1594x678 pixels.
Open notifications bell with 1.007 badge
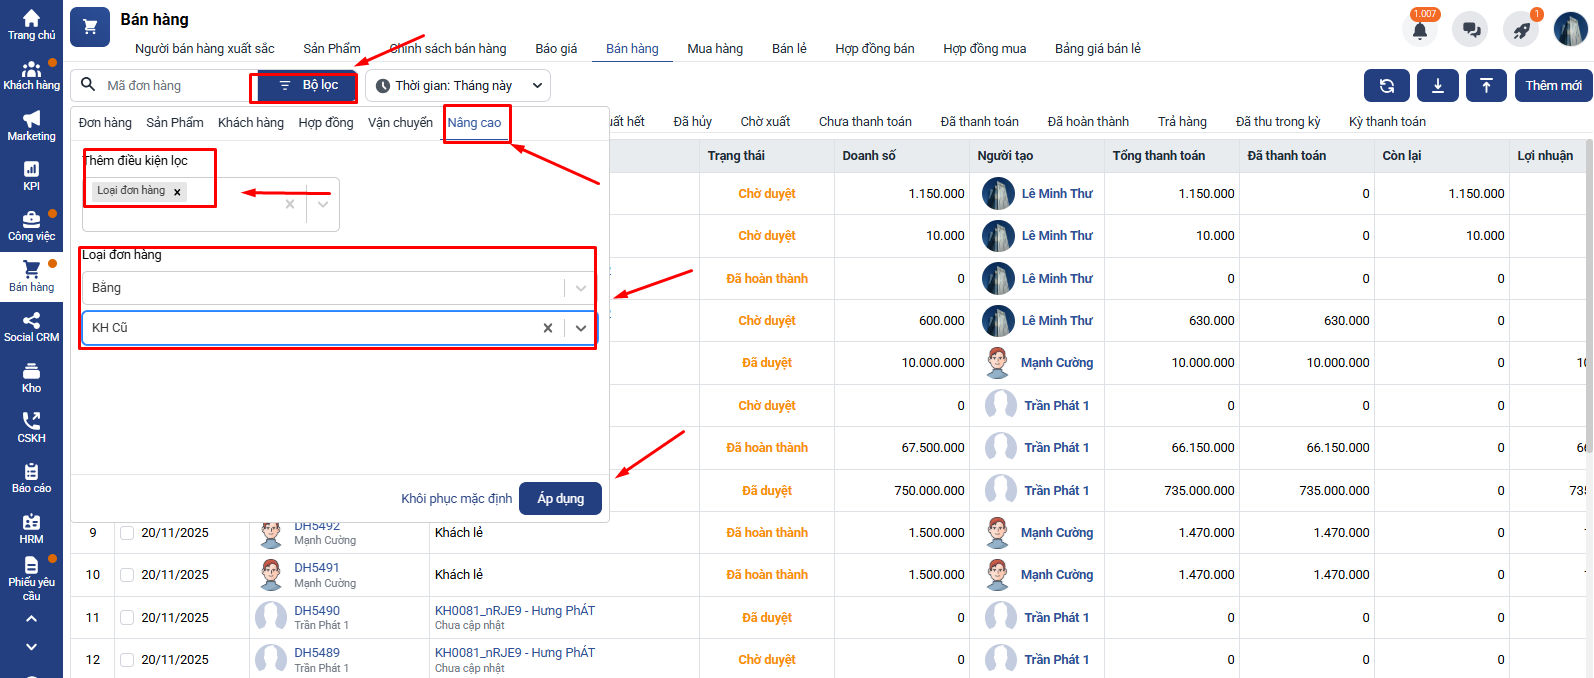tap(1420, 29)
